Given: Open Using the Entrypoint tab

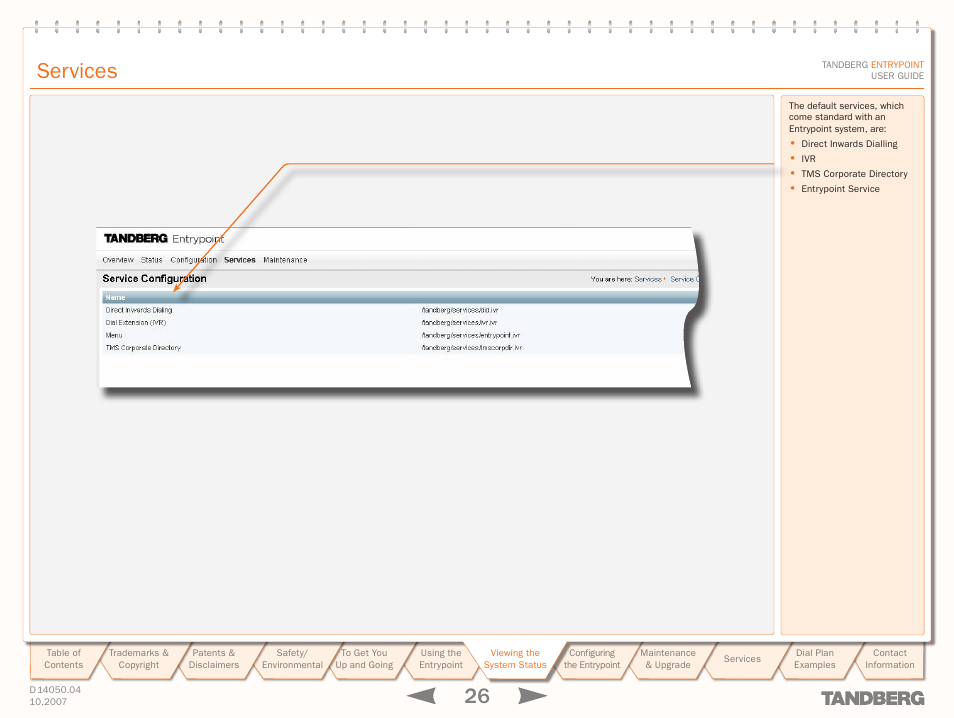Looking at the screenshot, I should pyautogui.click(x=440, y=659).
